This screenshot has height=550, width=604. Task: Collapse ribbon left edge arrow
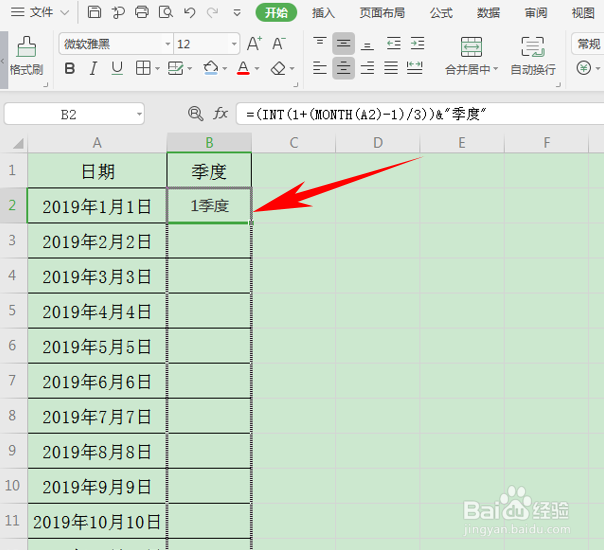tap(3, 60)
